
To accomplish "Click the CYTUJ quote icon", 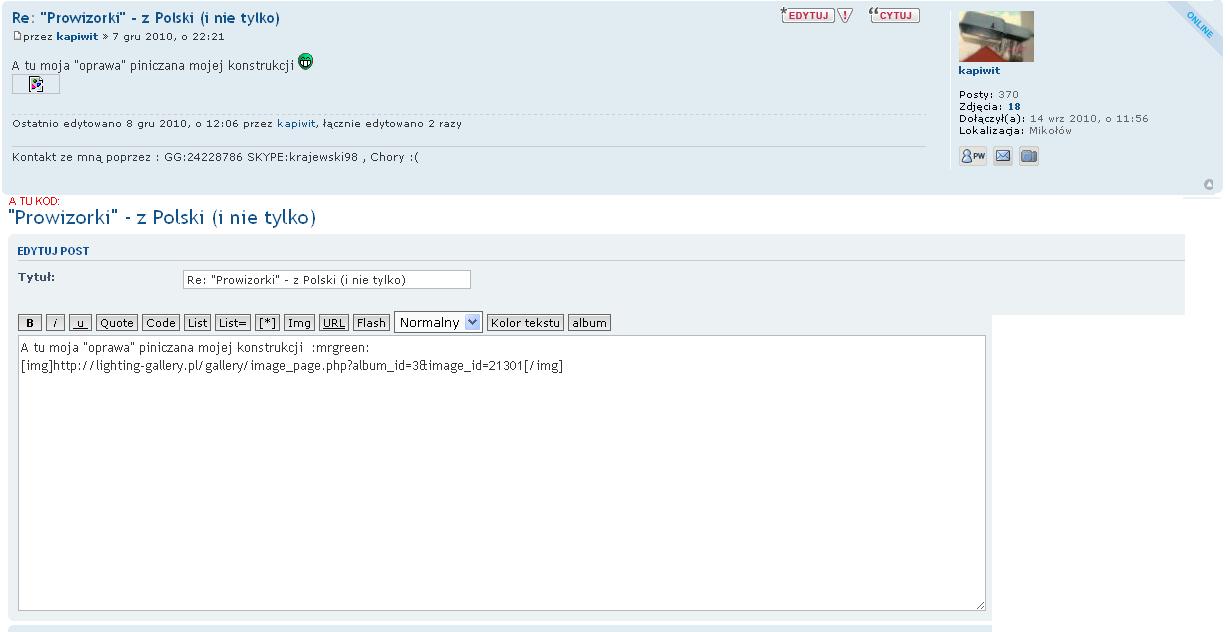I will click(x=894, y=15).
